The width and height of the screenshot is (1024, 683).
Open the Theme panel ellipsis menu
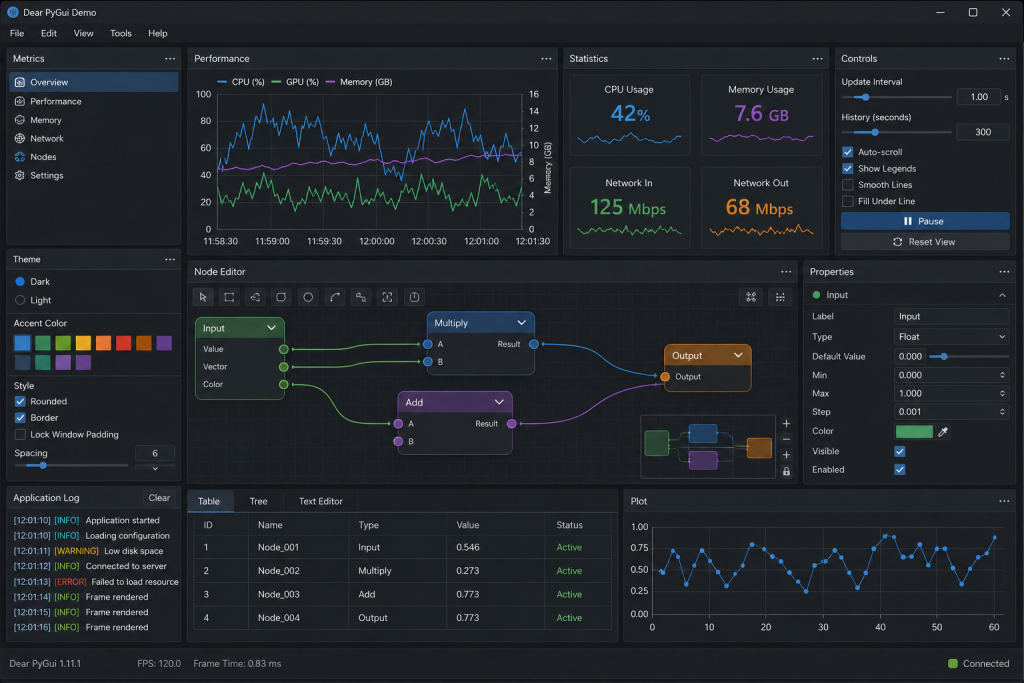170,259
